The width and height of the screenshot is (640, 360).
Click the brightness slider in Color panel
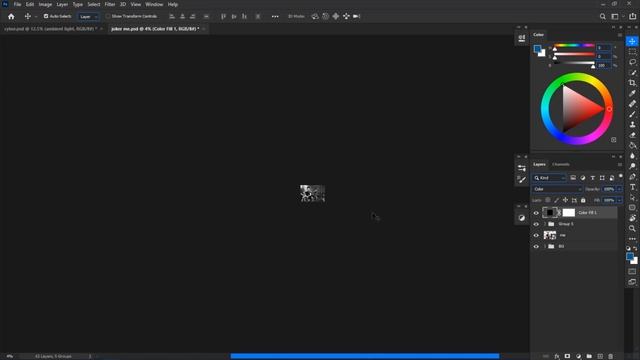coord(574,63)
